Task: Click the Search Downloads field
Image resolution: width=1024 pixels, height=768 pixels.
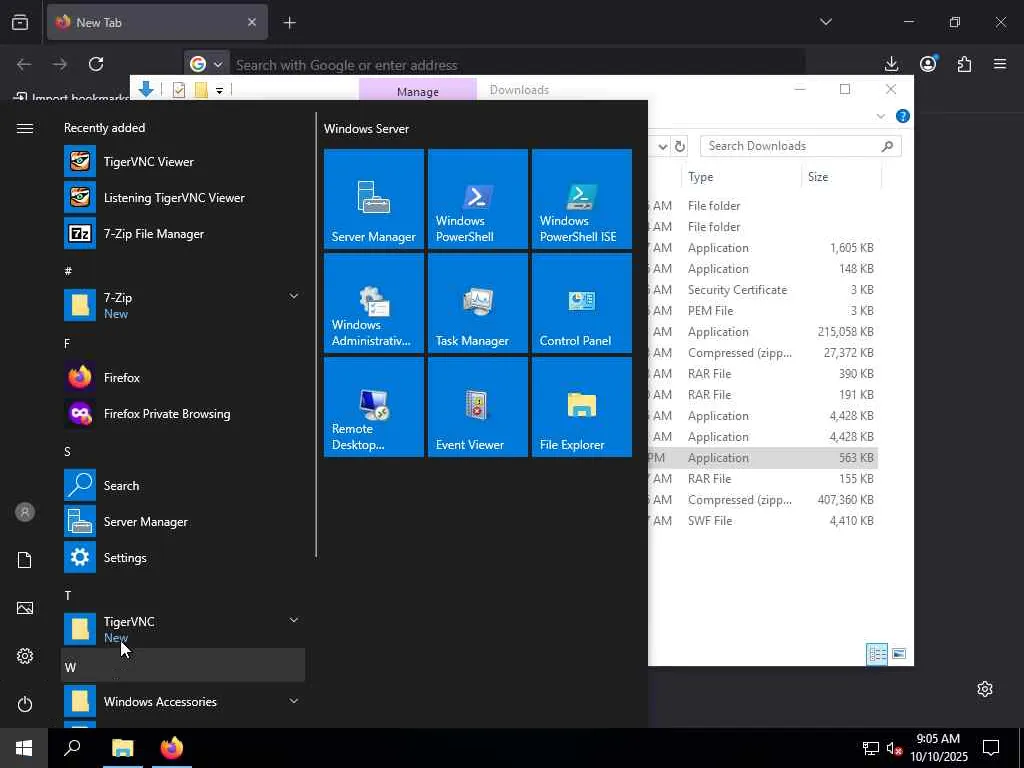Action: 801,146
